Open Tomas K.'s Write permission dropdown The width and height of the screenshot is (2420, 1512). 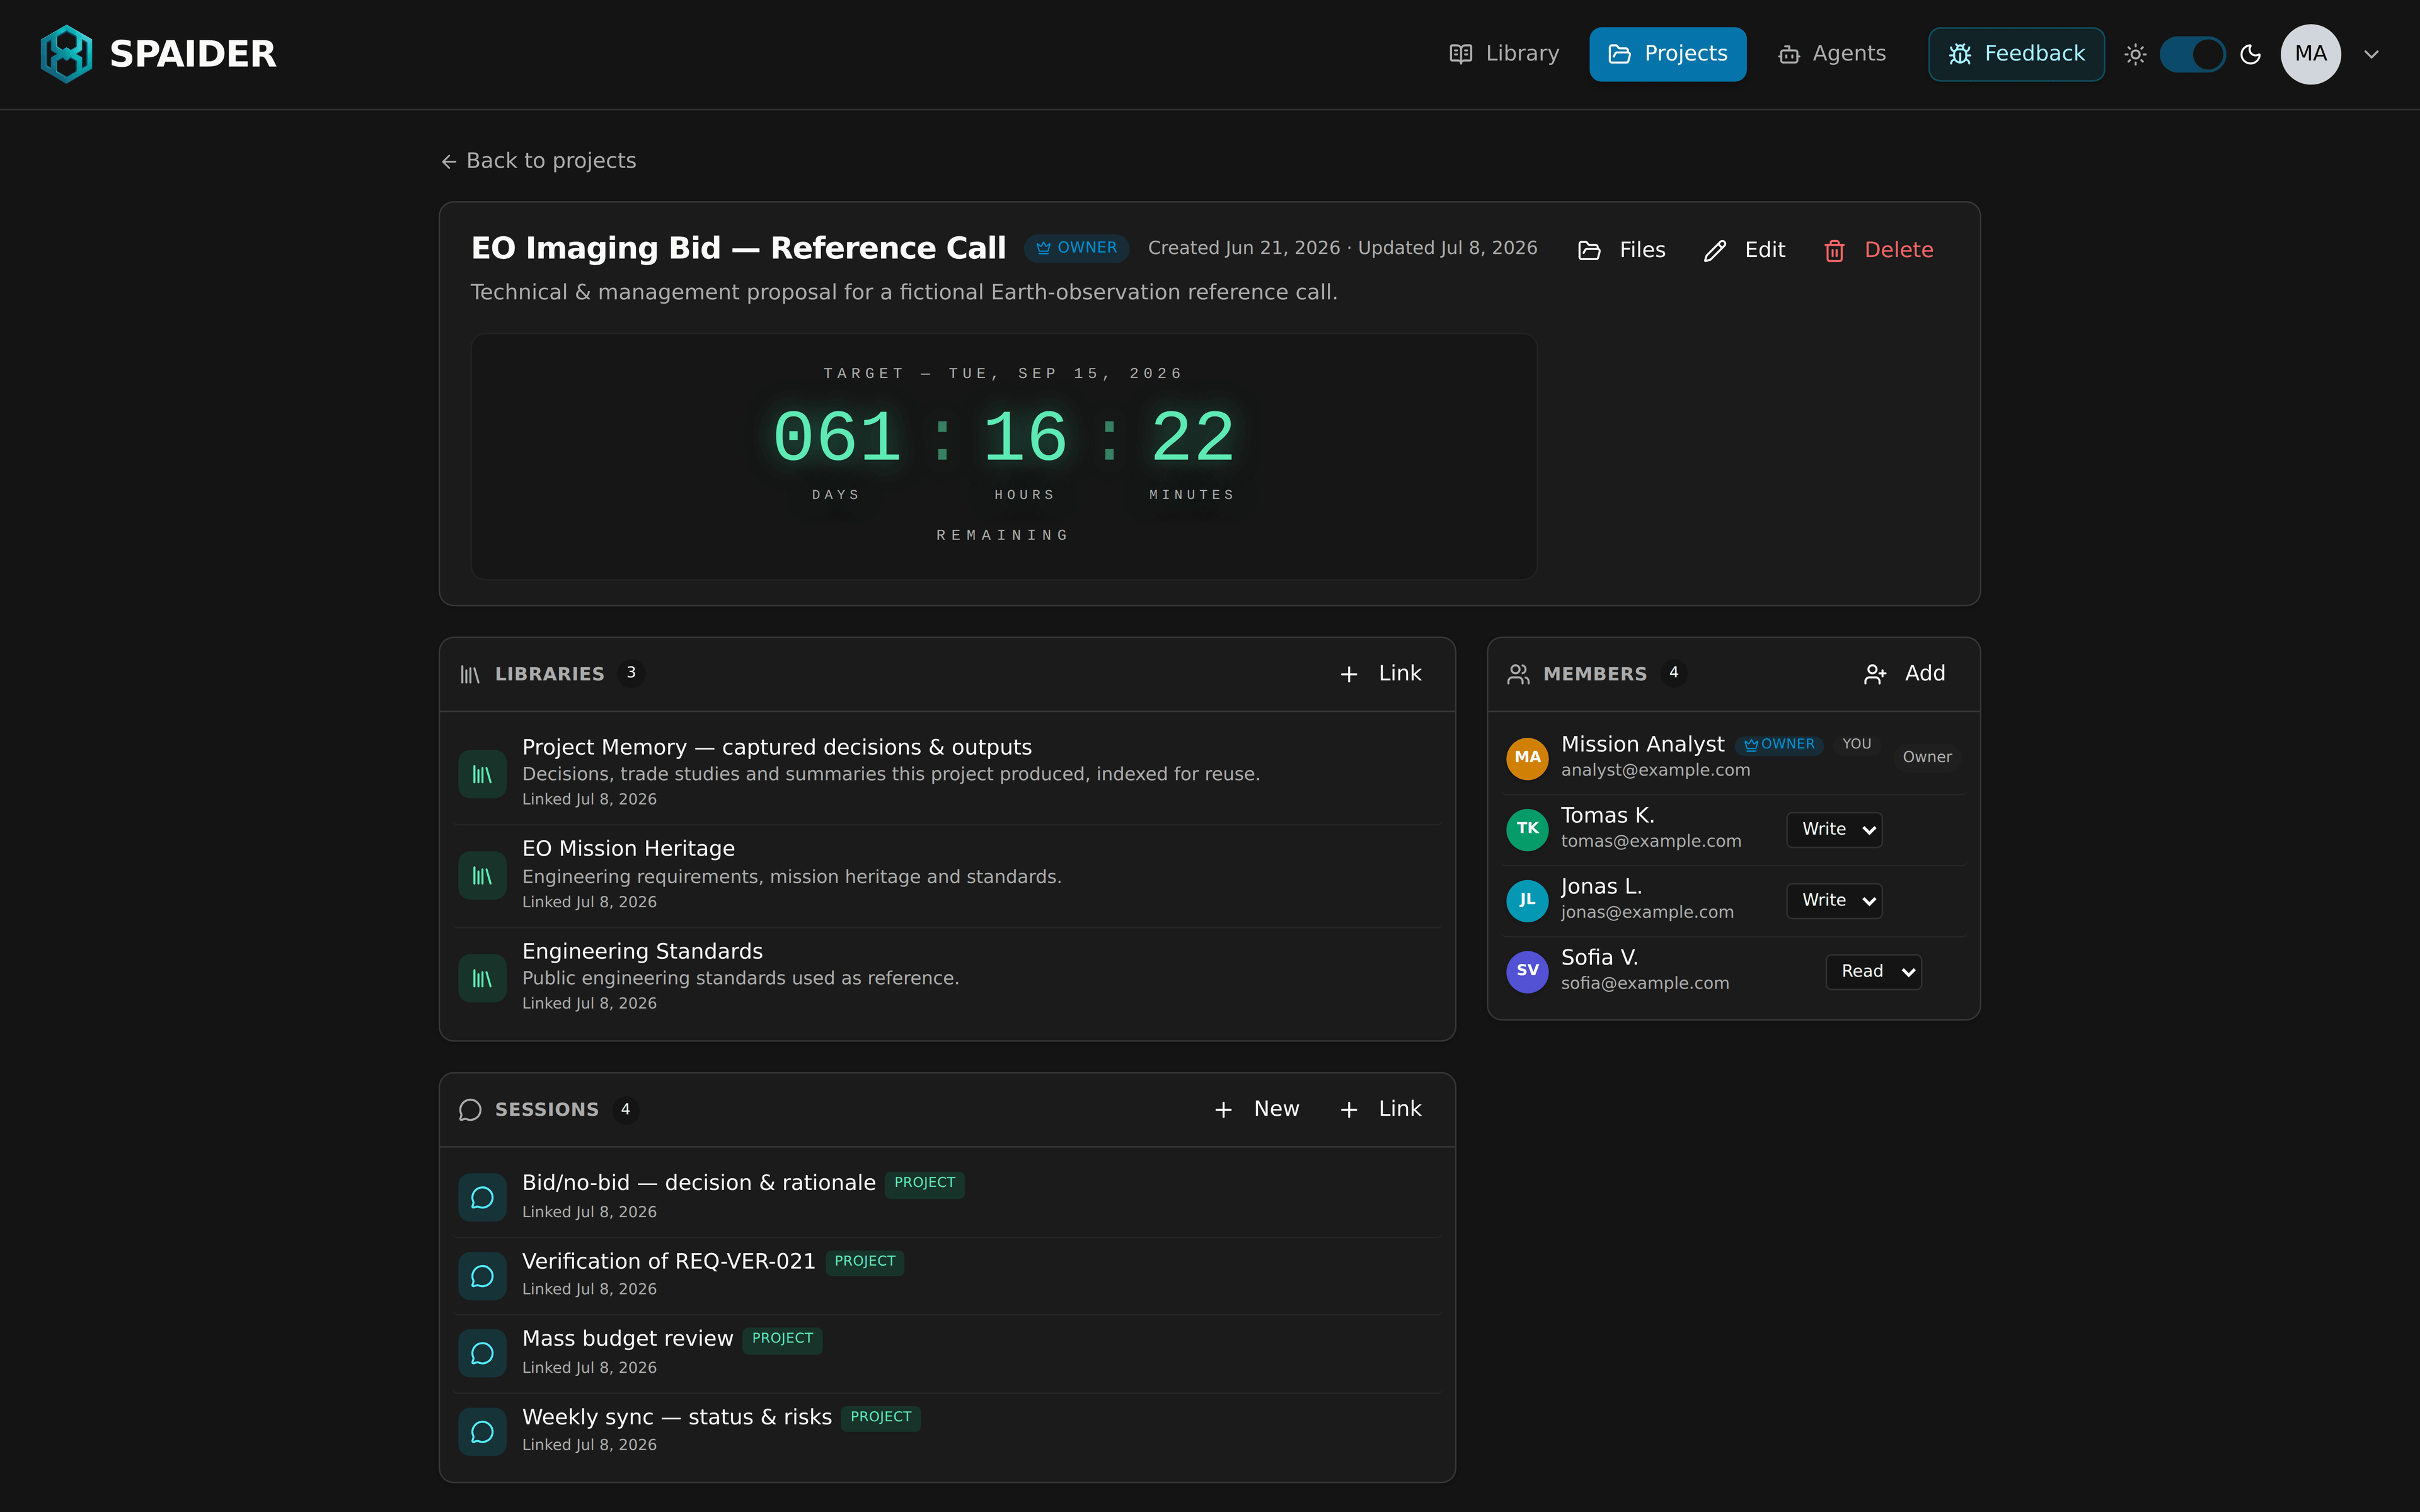[x=1834, y=829]
